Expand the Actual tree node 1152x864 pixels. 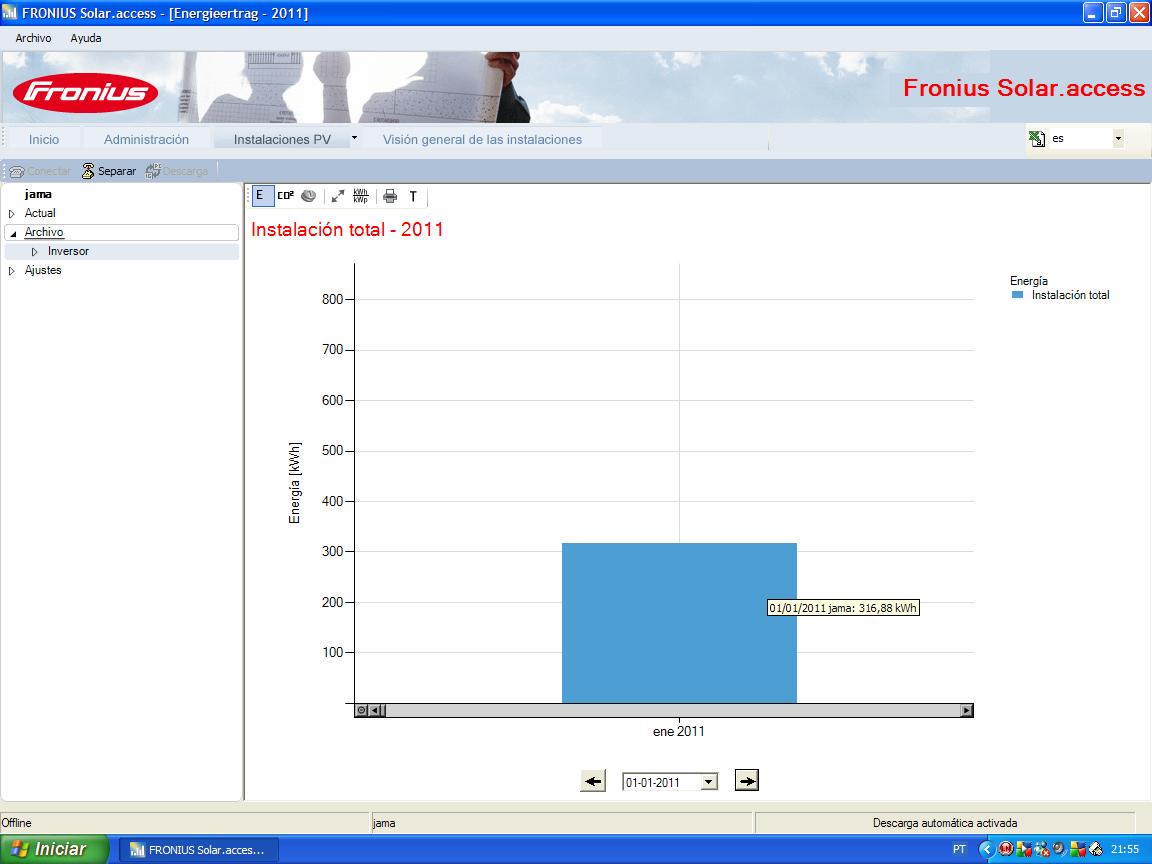[x=12, y=214]
